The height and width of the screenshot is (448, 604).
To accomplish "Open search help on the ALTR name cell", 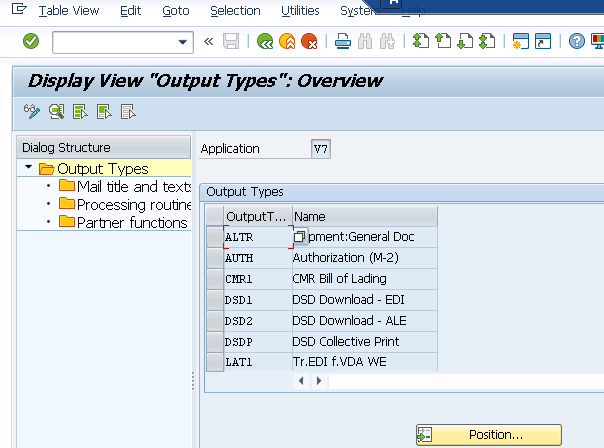I will 300,237.
